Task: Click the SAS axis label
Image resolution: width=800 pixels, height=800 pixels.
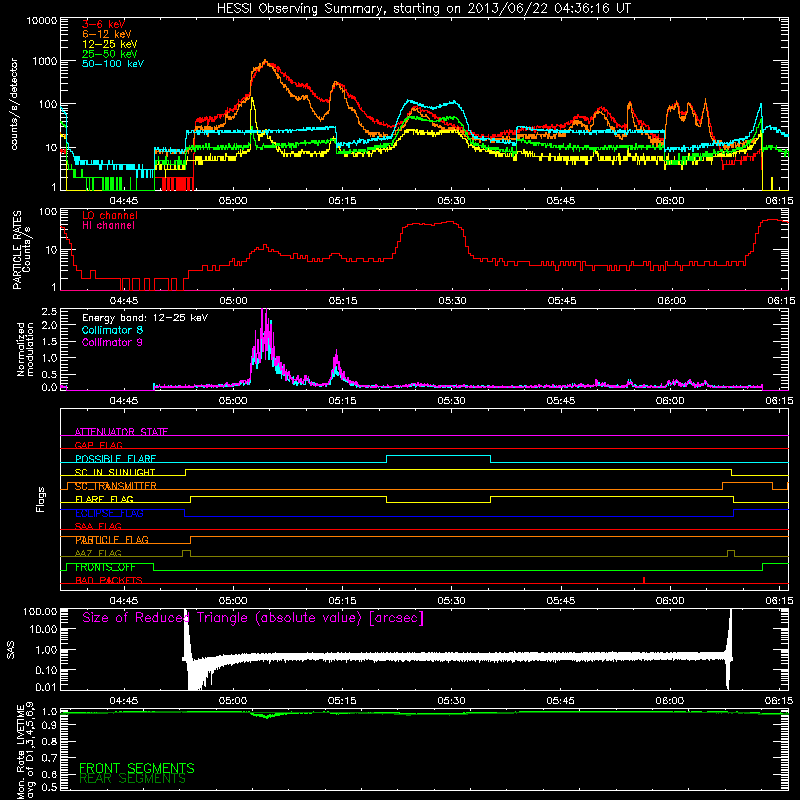Action: 11,649
